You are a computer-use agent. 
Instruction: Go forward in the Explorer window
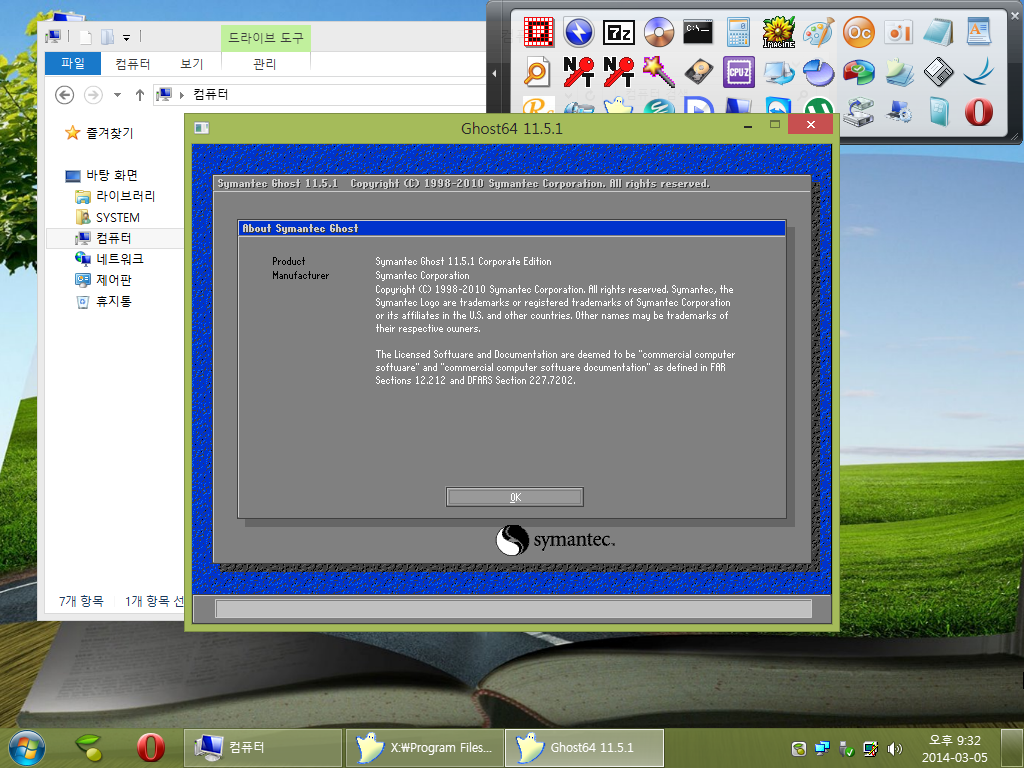tap(93, 95)
